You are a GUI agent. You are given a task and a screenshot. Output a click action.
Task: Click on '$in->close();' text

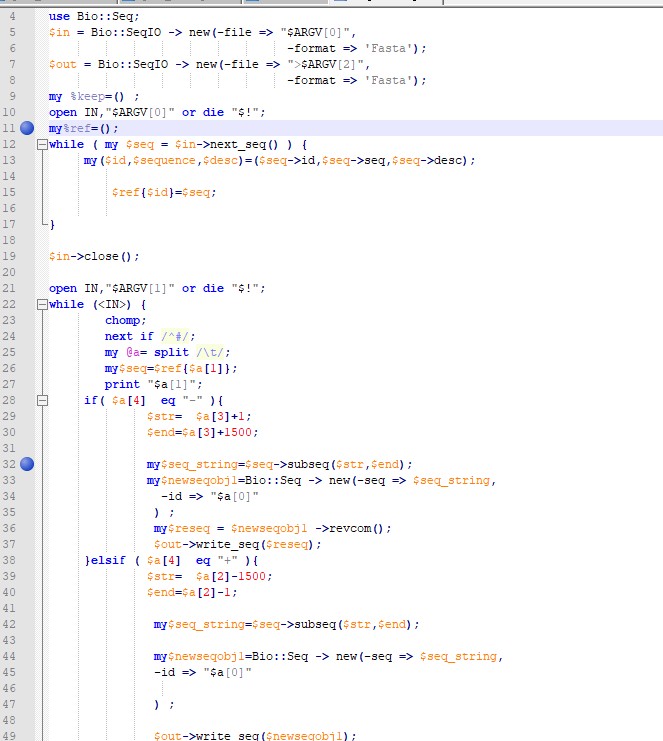click(x=94, y=256)
